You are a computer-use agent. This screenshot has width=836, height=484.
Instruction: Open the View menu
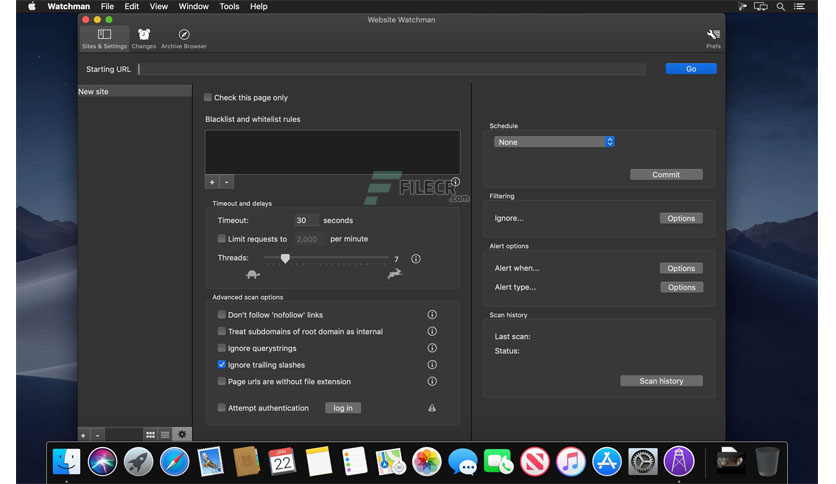[158, 6]
